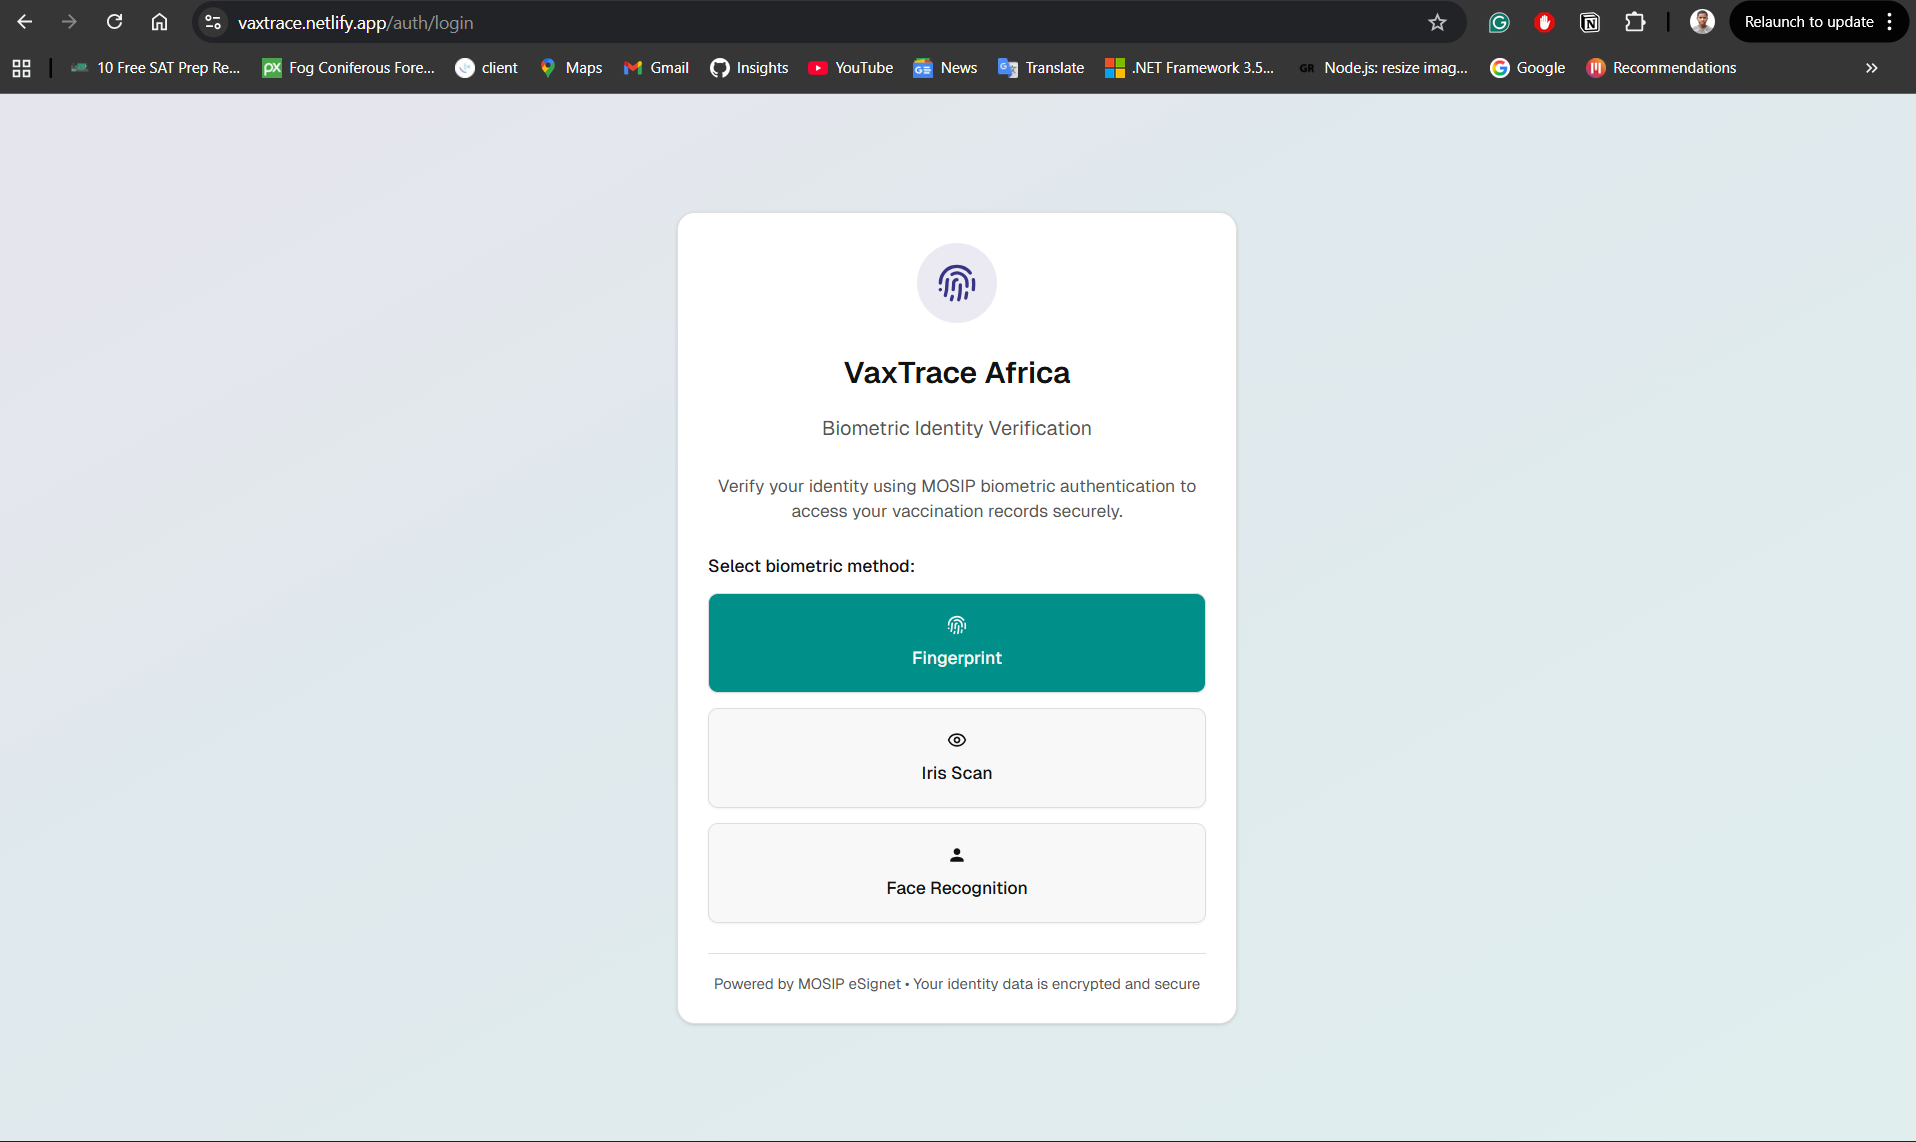Show more bookmarks with the chevron
This screenshot has height=1142, width=1916.
[1871, 68]
